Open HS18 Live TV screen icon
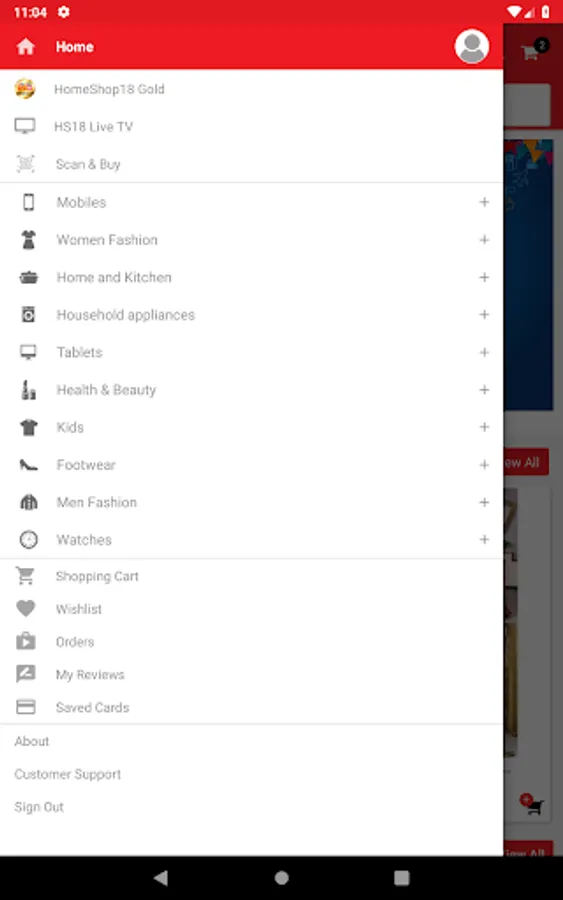The width and height of the screenshot is (563, 900). [25, 126]
